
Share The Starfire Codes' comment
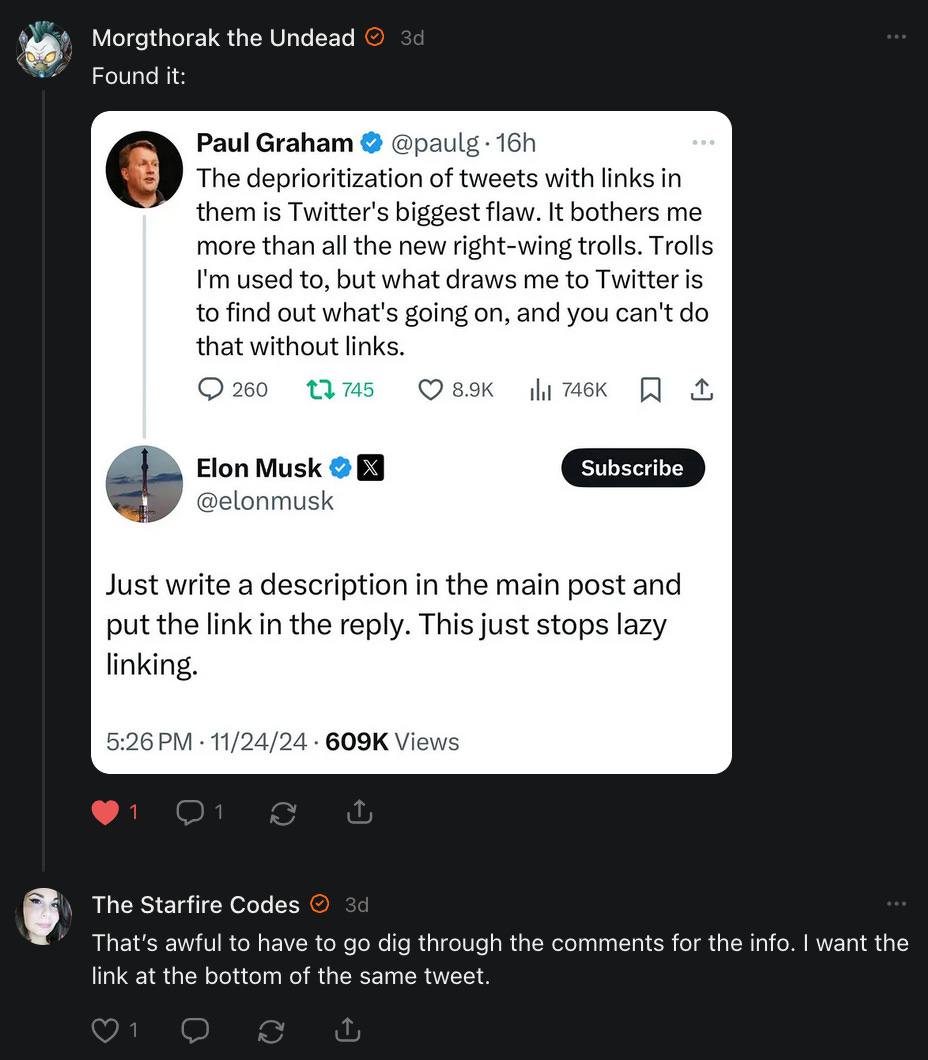point(346,1029)
